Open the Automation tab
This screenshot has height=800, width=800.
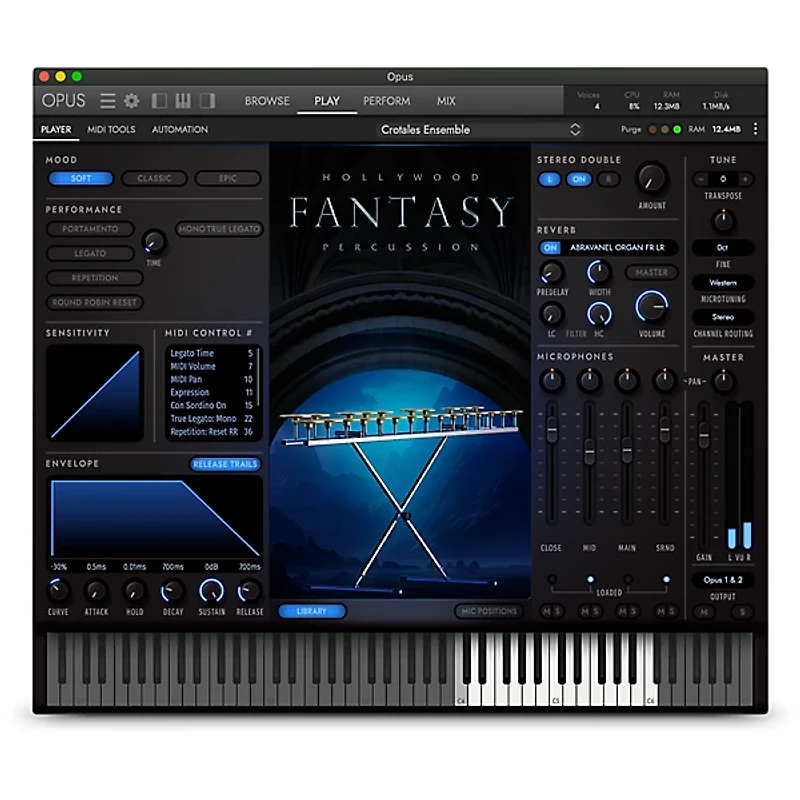[180, 130]
